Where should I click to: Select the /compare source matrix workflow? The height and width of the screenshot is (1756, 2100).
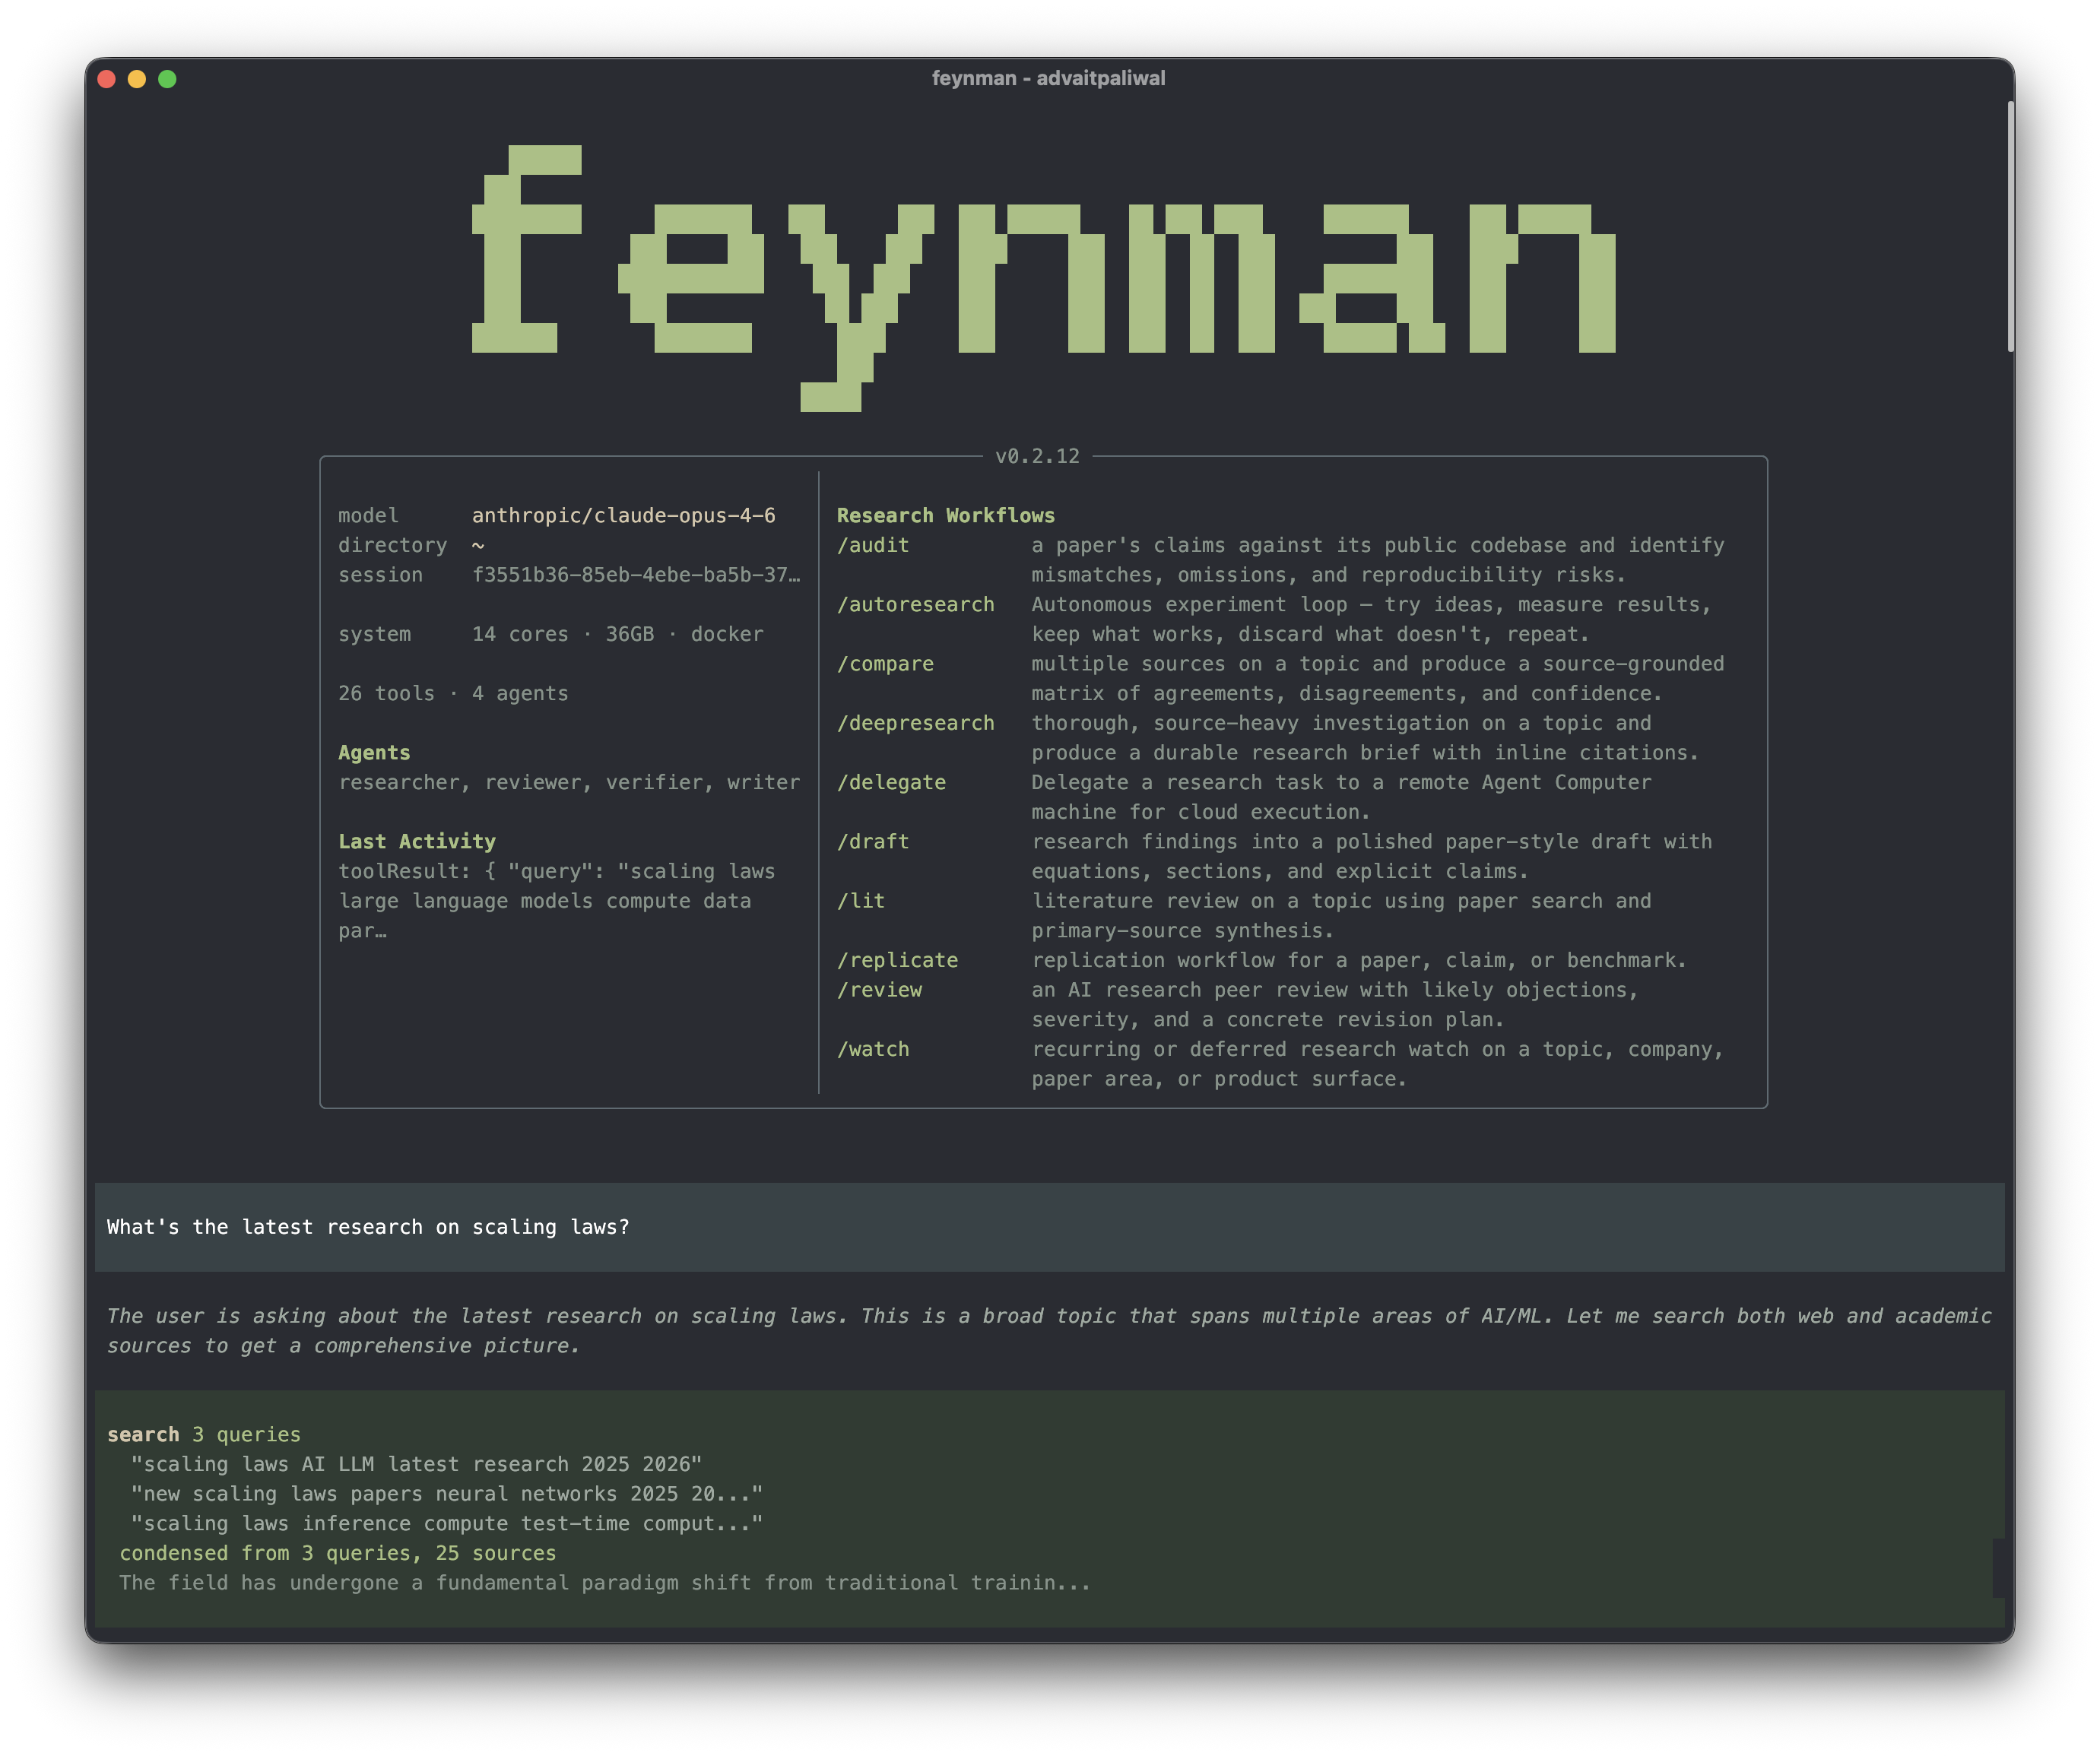(884, 663)
